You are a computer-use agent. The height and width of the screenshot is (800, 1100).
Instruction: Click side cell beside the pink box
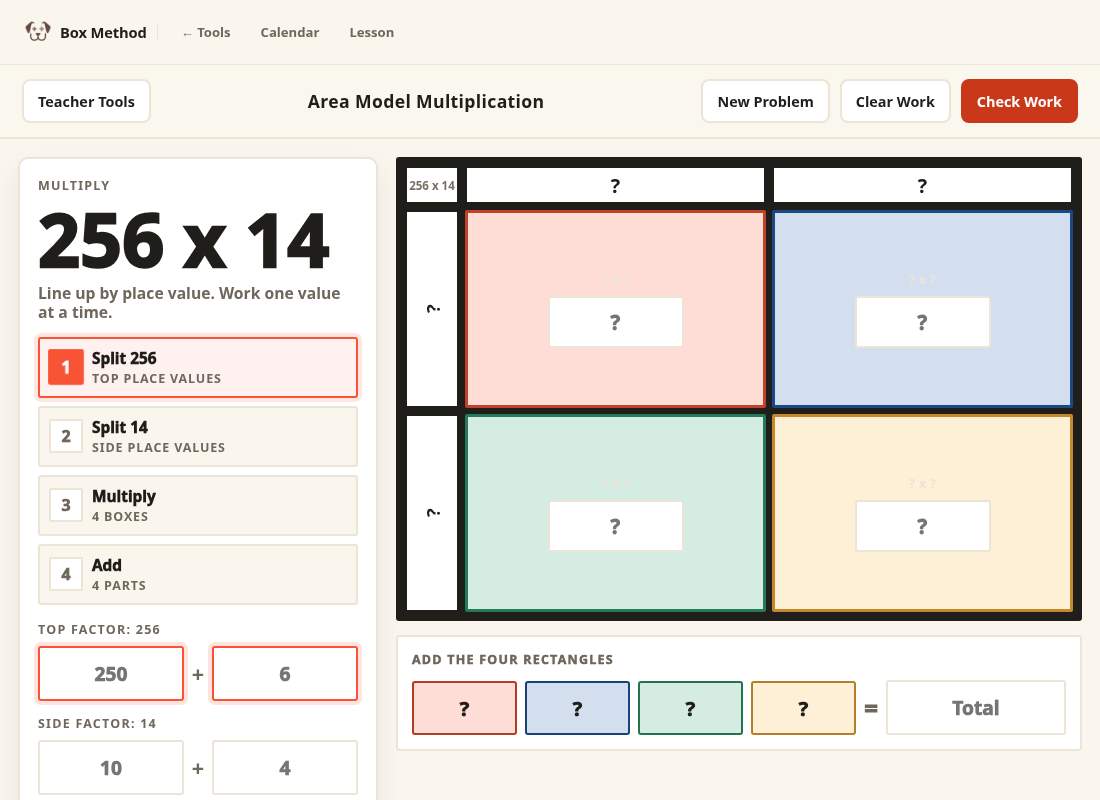[432, 309]
